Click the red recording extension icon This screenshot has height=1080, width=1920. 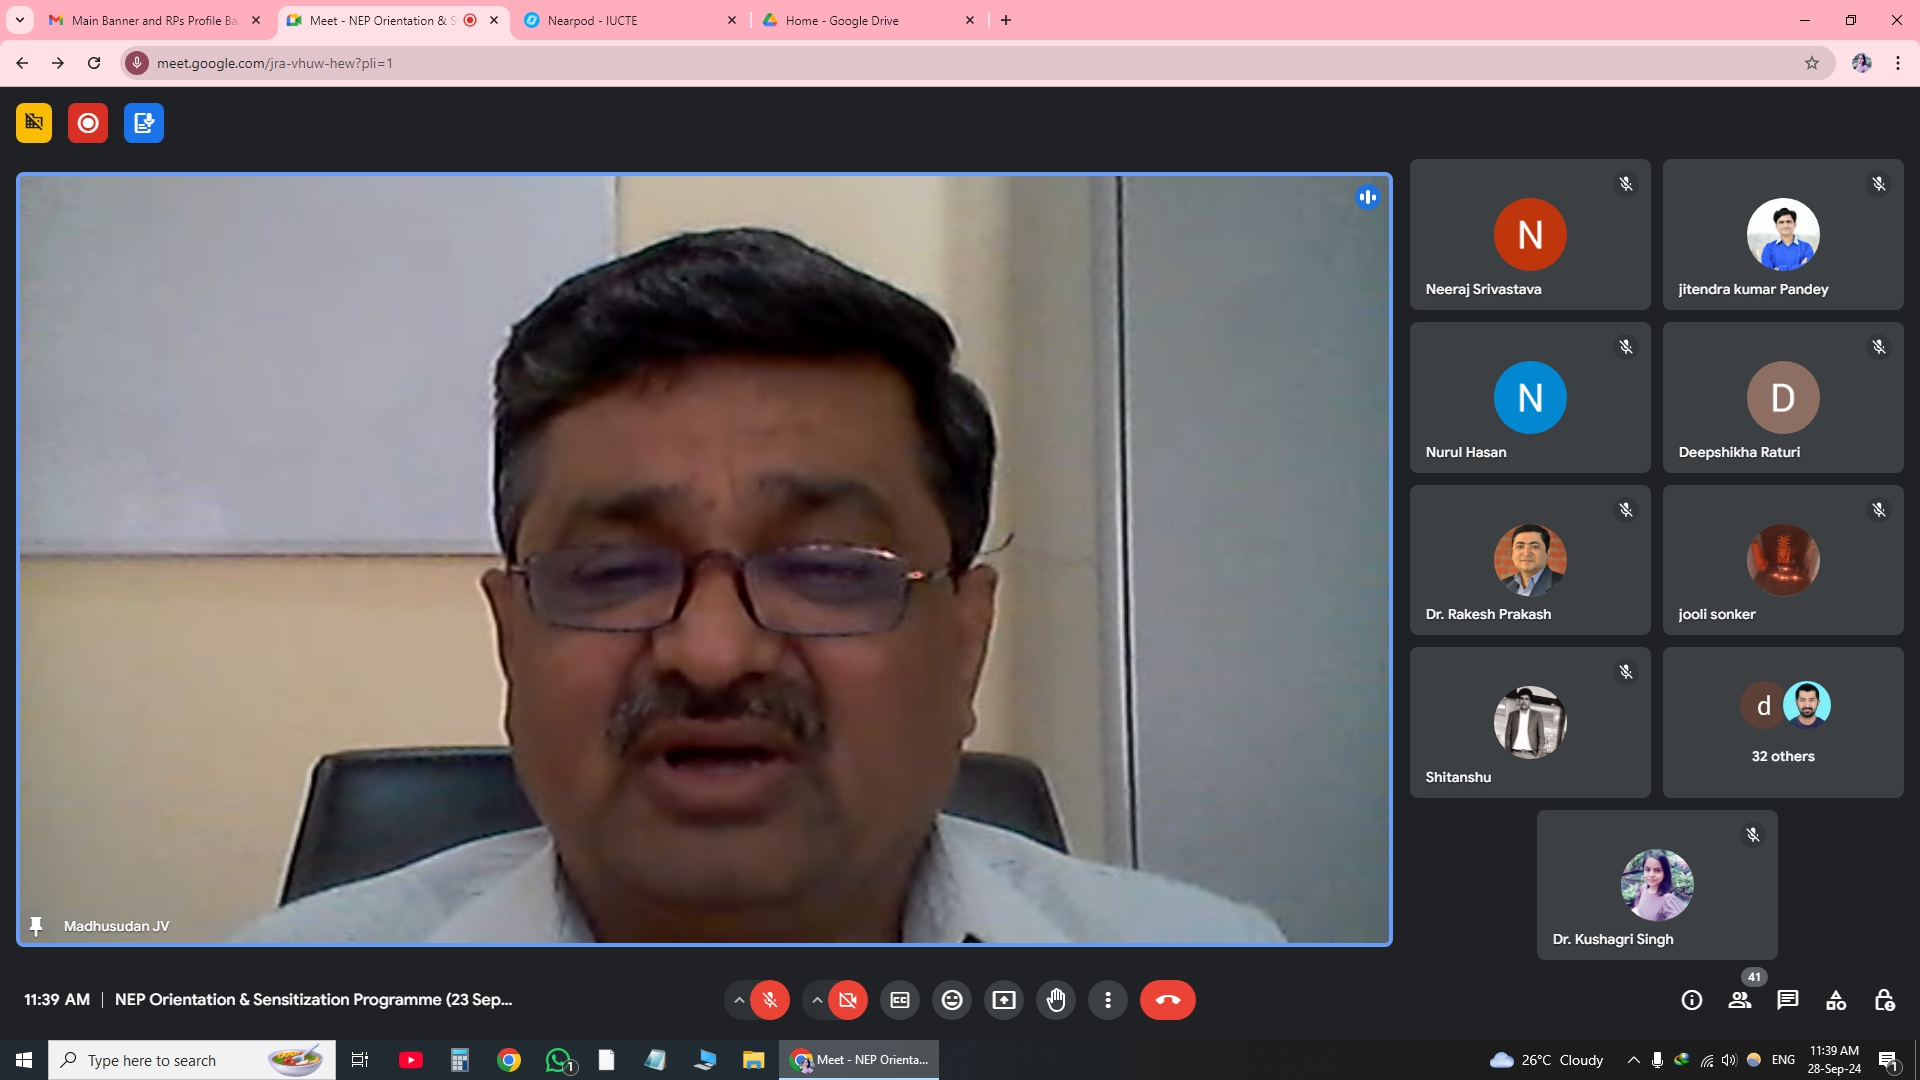pyautogui.click(x=88, y=123)
